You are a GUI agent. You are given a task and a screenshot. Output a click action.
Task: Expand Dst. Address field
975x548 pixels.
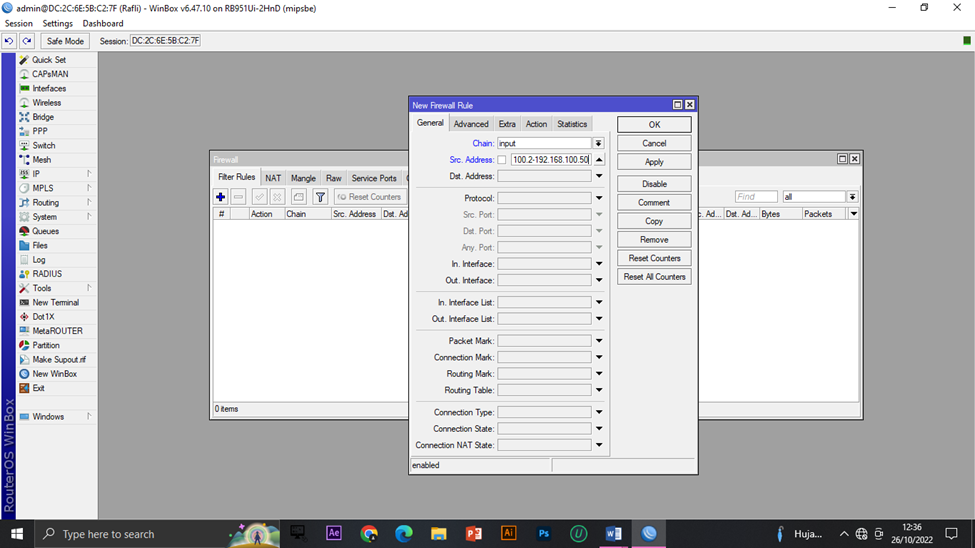(599, 176)
